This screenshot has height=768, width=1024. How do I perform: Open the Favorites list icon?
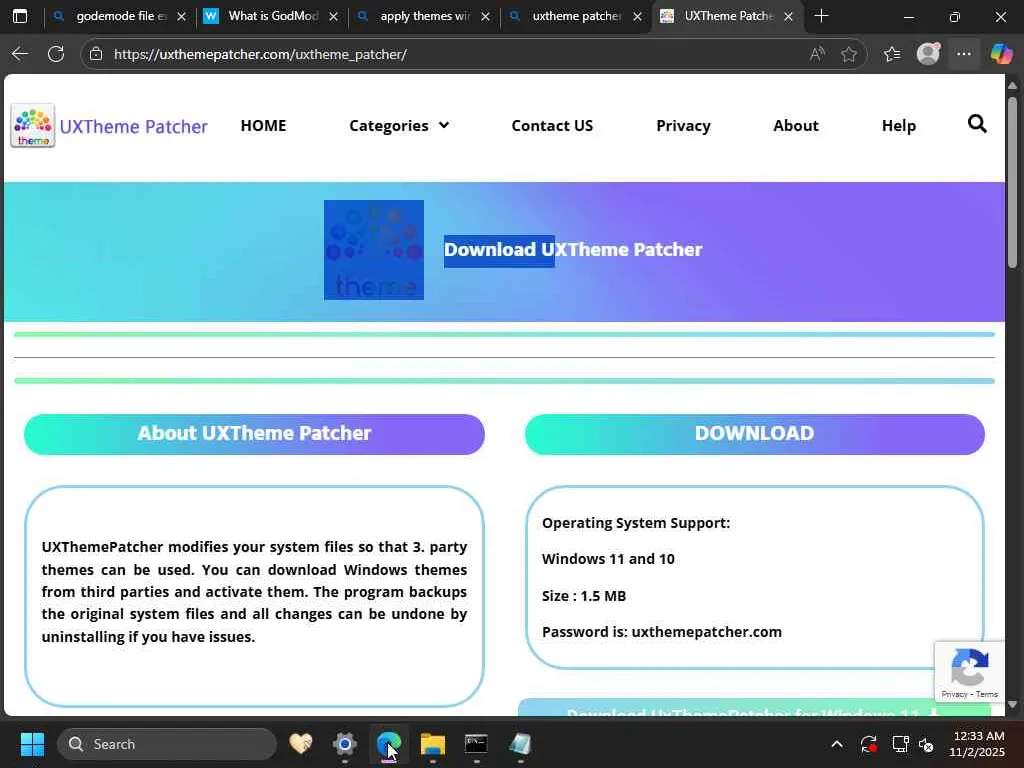[x=891, y=54]
